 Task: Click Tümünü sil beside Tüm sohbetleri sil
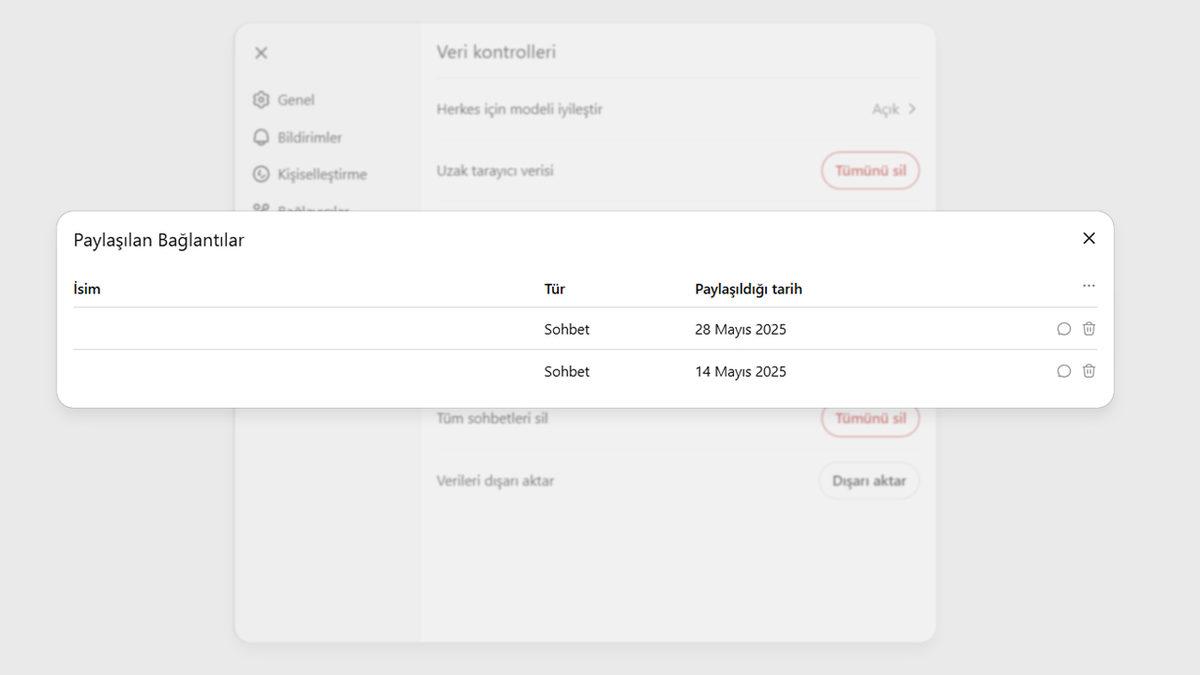[870, 418]
